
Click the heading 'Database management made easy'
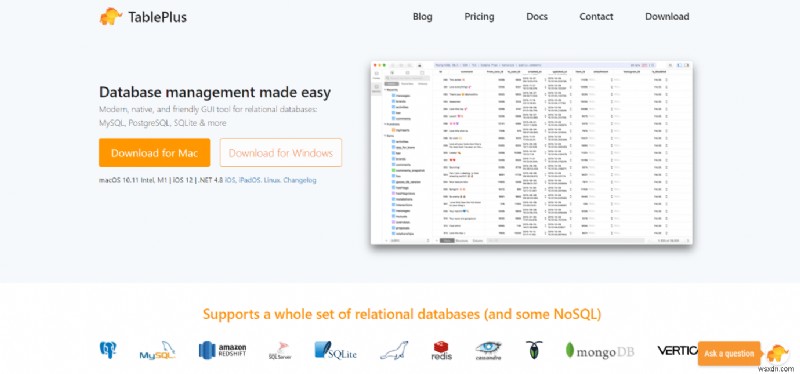coord(215,92)
